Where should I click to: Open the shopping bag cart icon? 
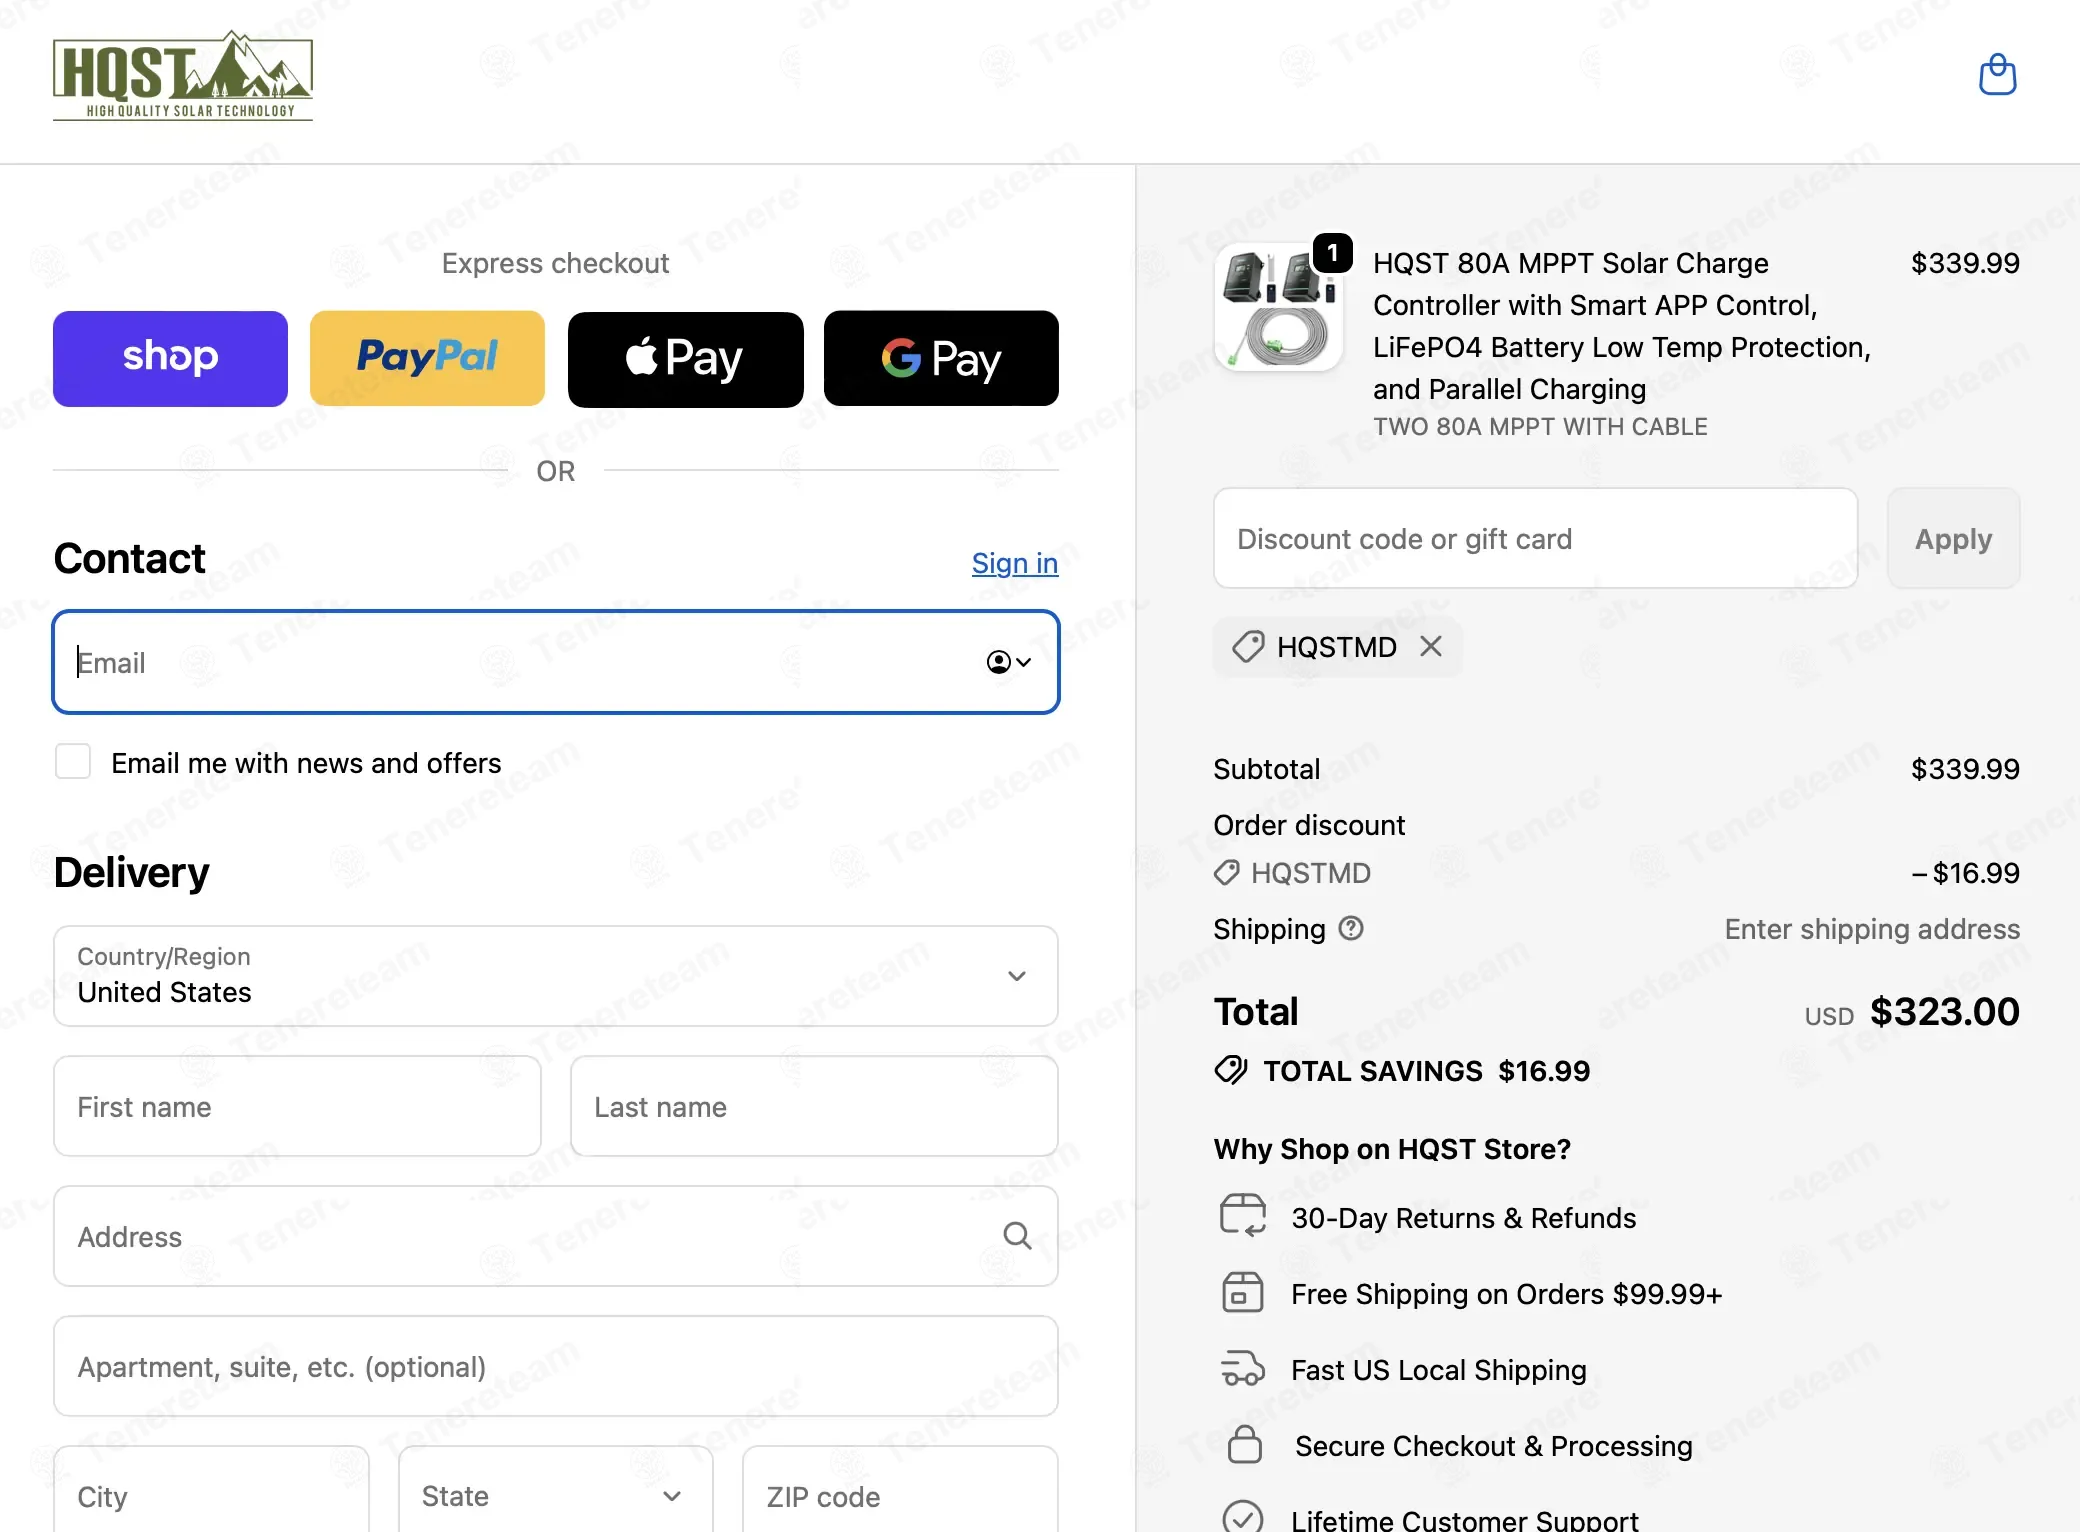coord(1997,75)
